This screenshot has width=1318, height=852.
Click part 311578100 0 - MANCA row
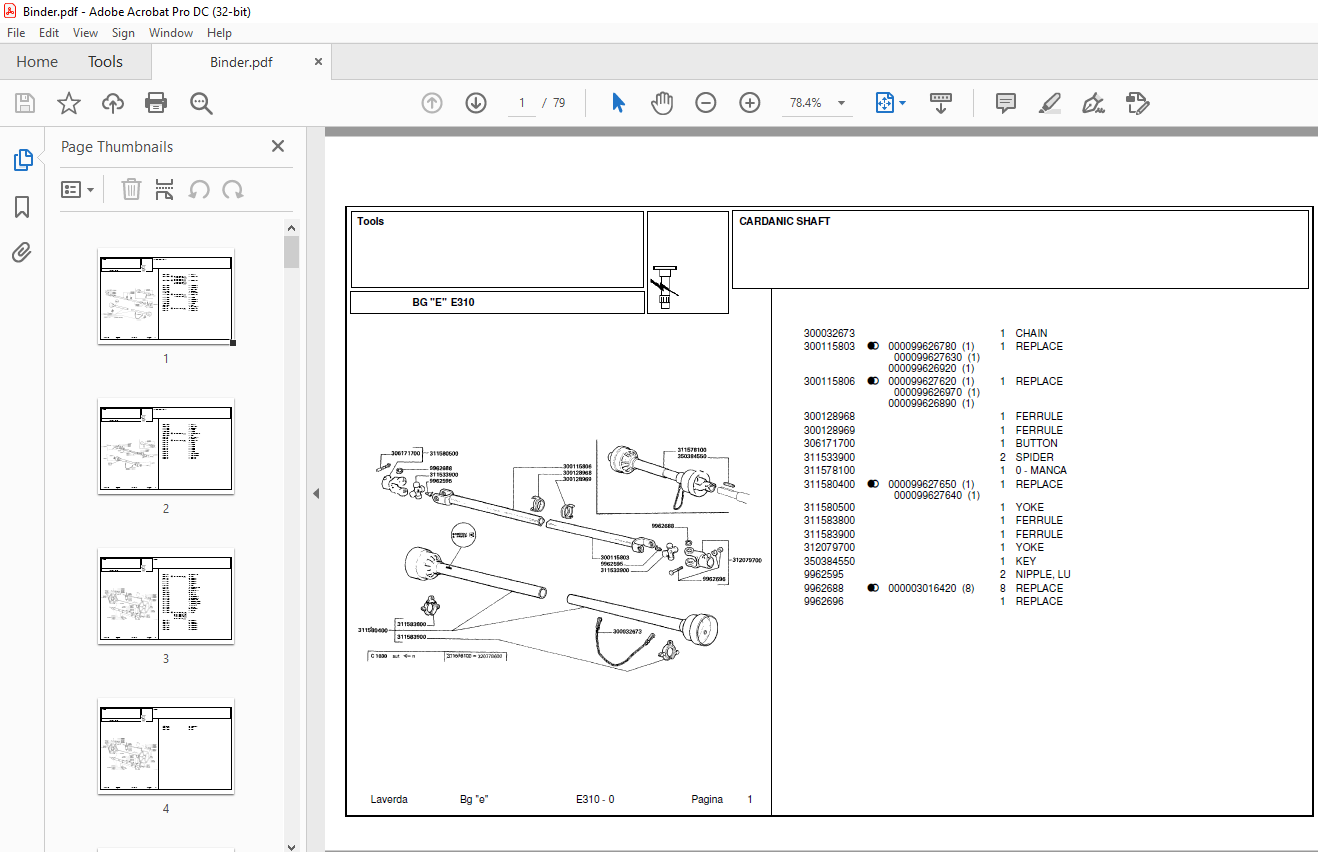pos(935,470)
